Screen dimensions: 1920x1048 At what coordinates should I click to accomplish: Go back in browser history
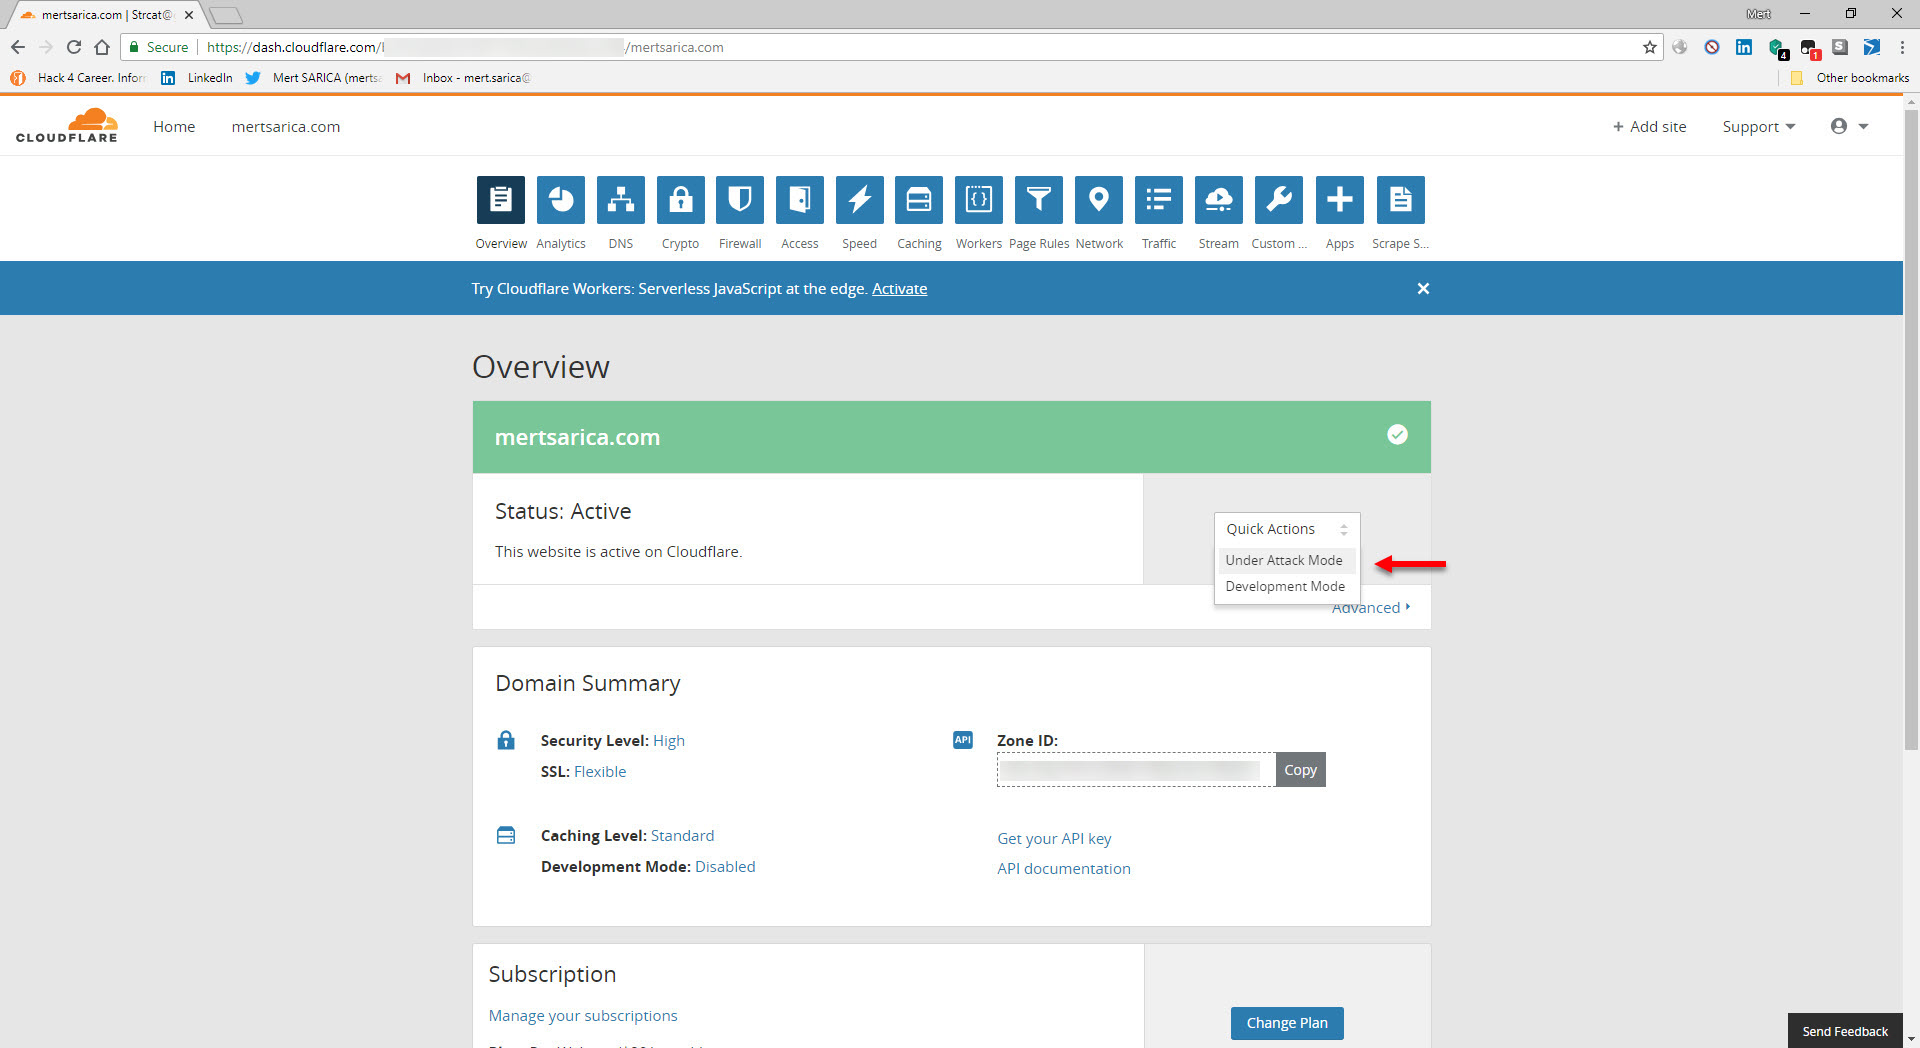(x=18, y=47)
